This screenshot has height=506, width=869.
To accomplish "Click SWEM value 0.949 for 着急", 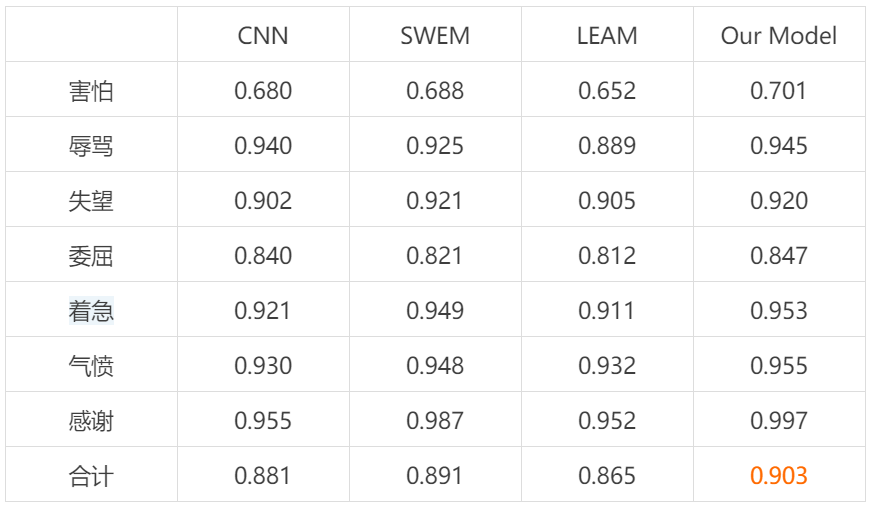I will pyautogui.click(x=435, y=311).
